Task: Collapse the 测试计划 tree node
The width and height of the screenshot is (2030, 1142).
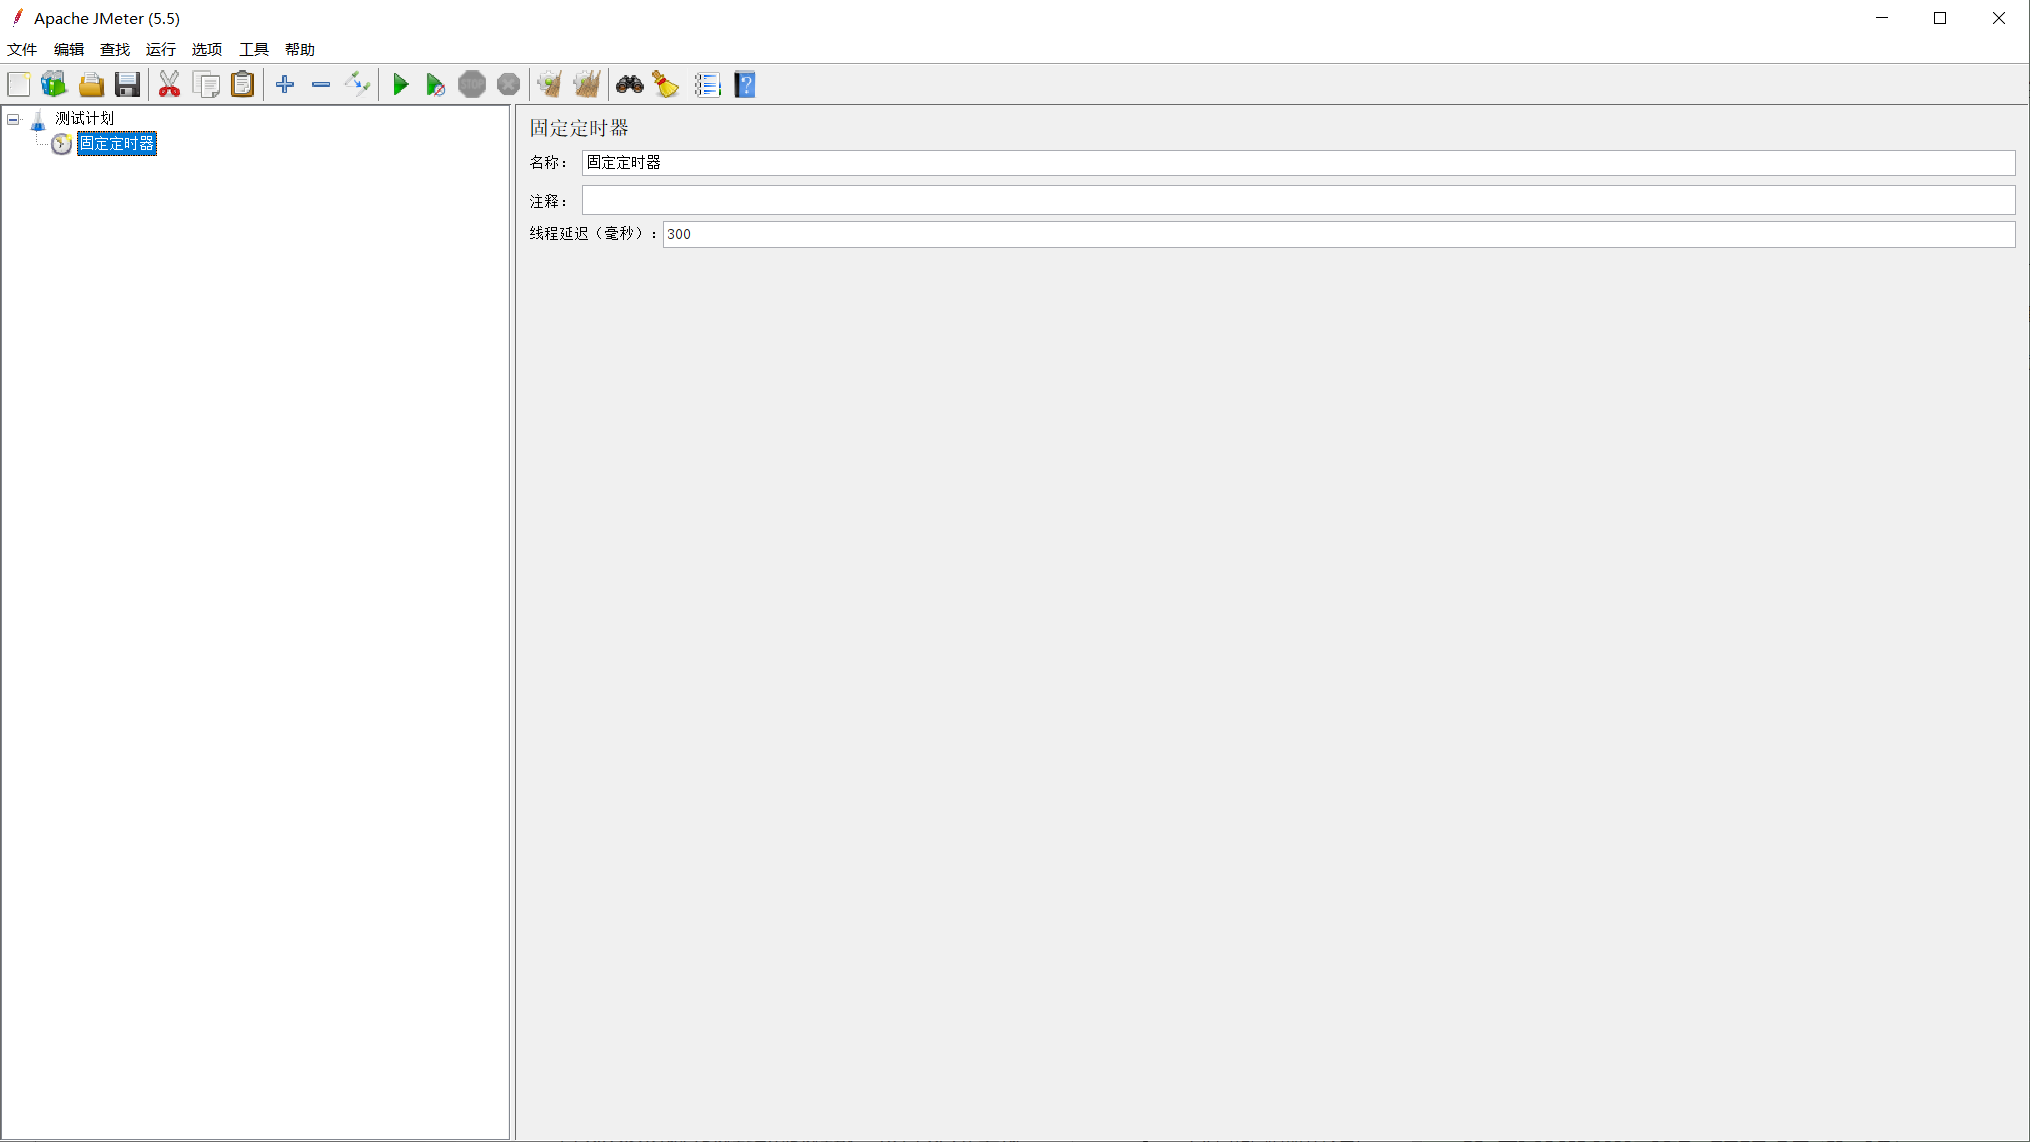Action: coord(14,119)
